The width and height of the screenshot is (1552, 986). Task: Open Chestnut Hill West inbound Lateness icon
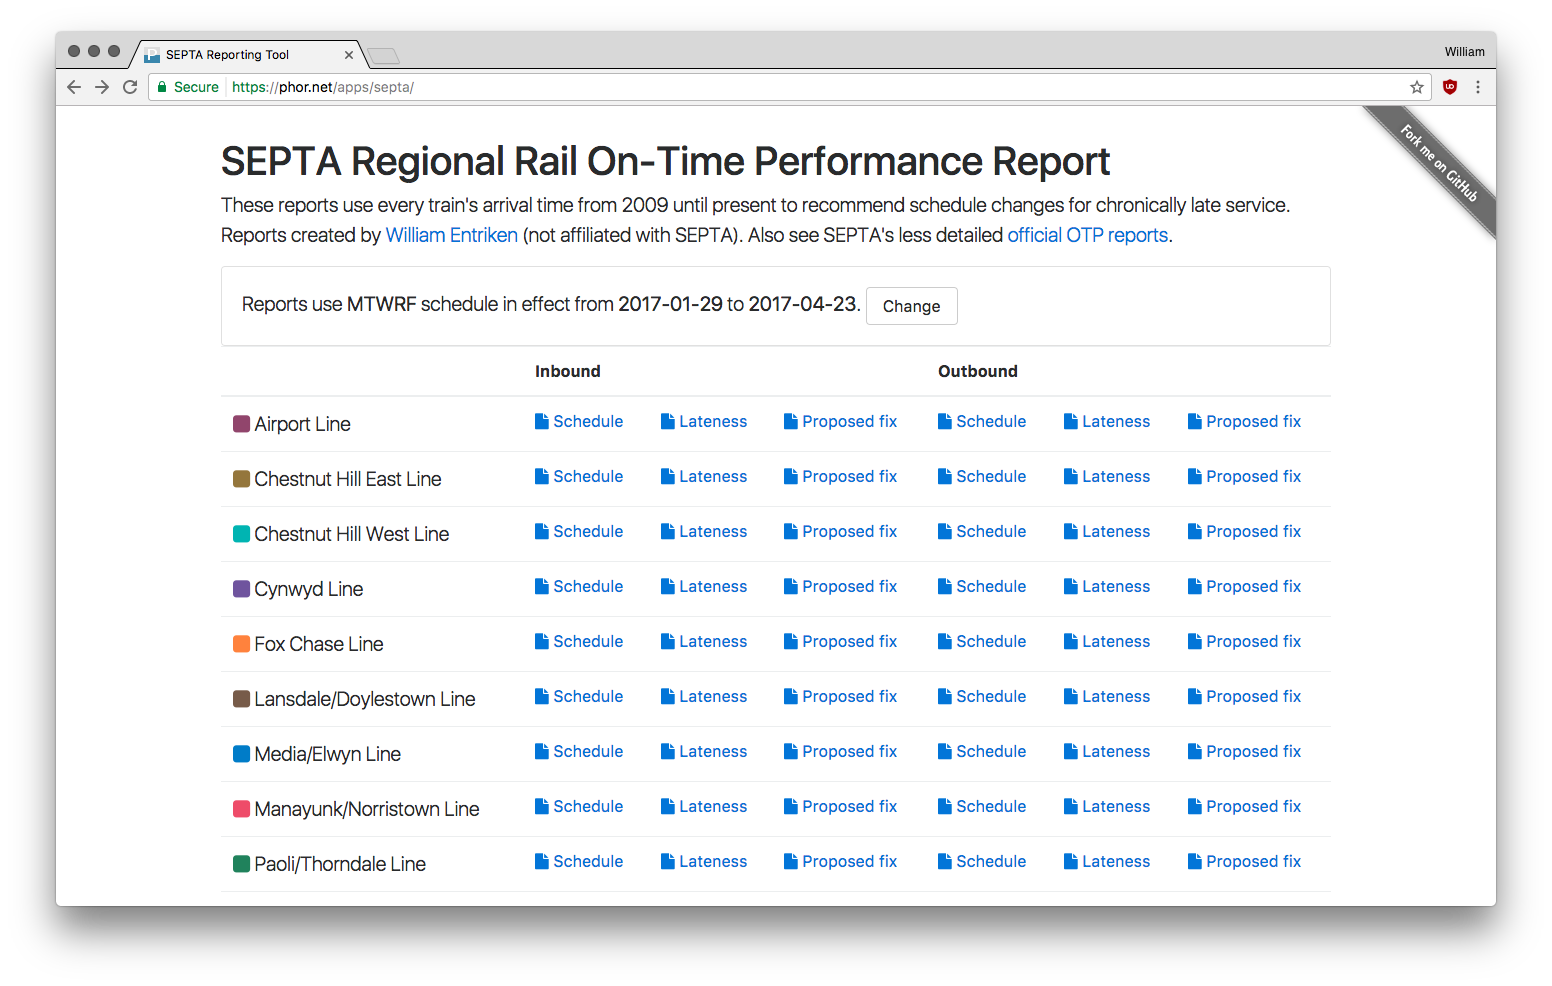tap(668, 532)
